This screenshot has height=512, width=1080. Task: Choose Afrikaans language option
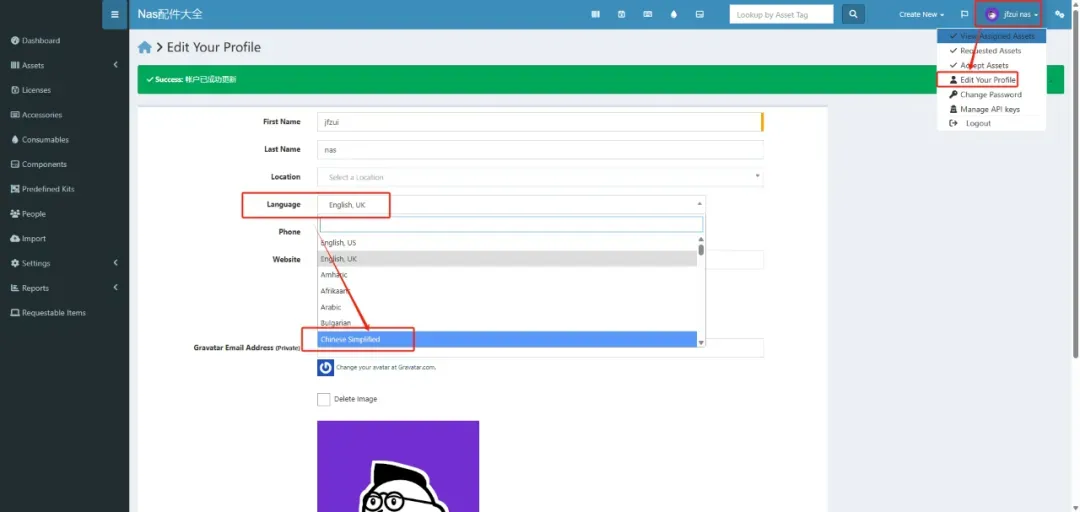(x=508, y=291)
